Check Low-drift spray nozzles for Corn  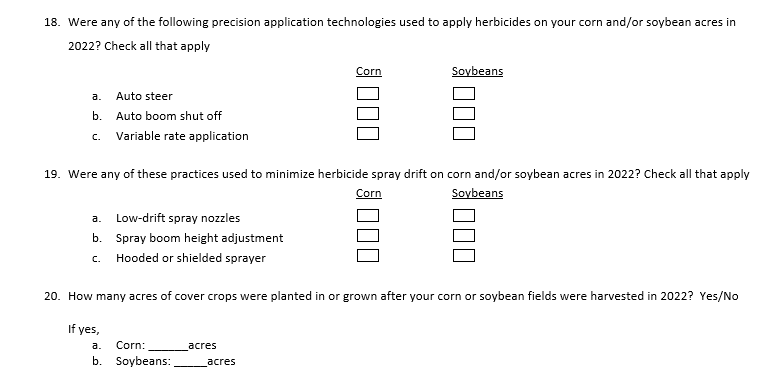point(368,215)
